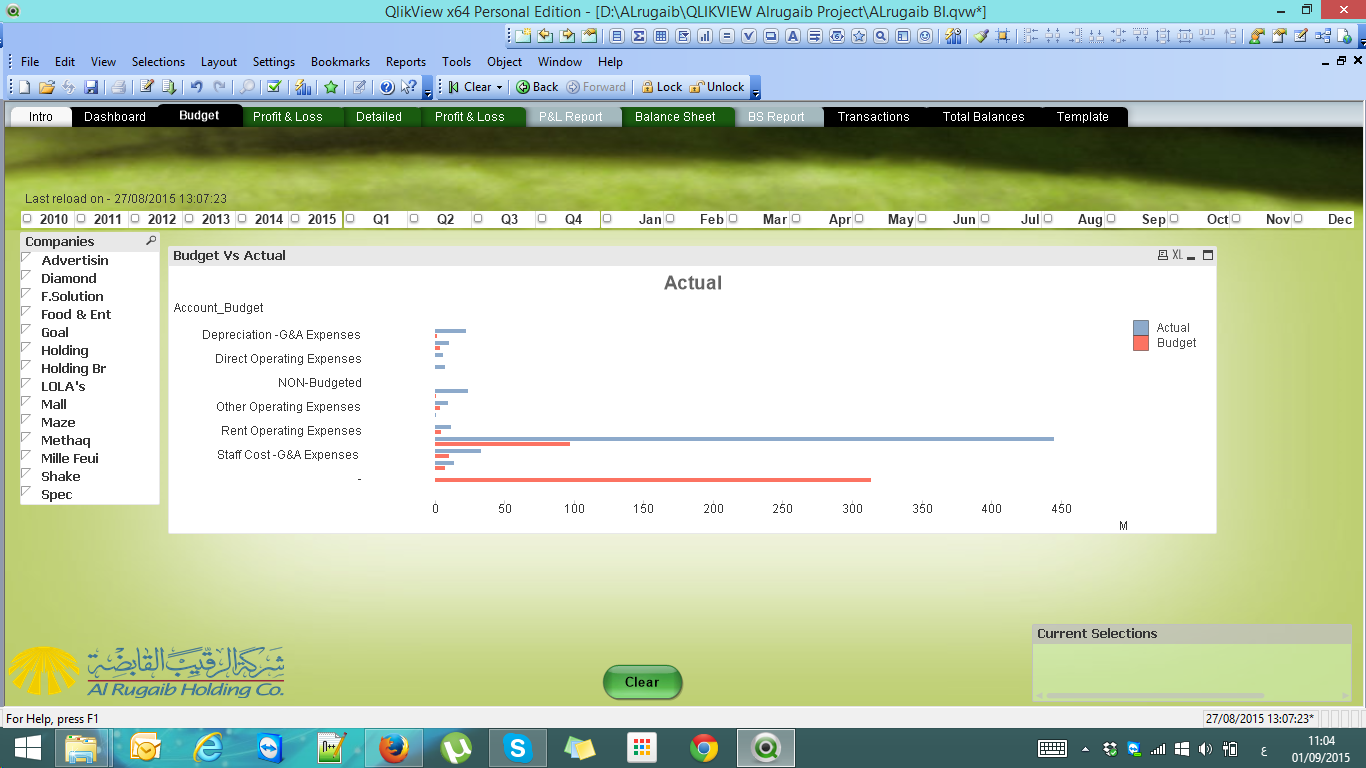Click the Quick Chart wizard icon
This screenshot has height=768, width=1366.
click(x=303, y=87)
